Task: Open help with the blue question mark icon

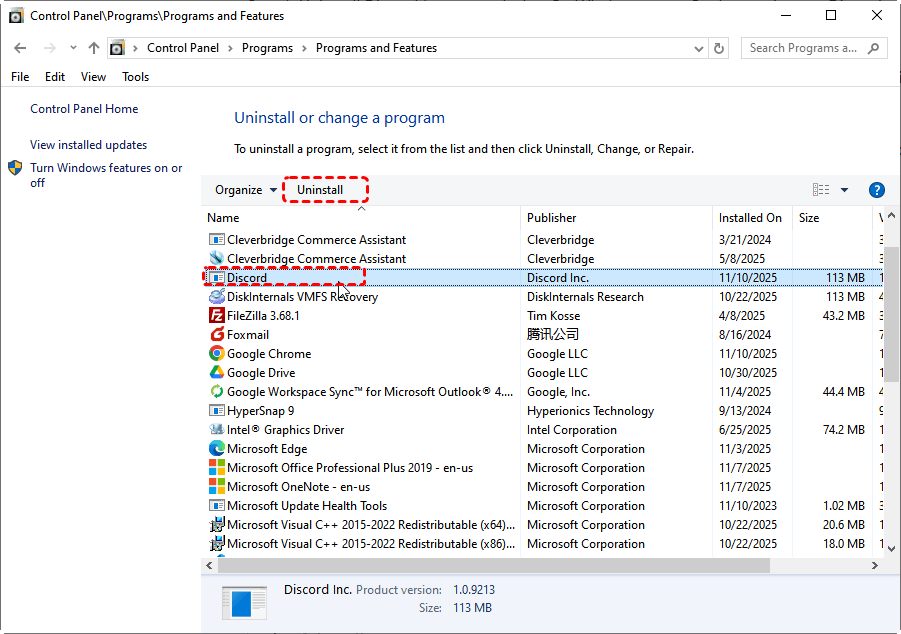Action: click(877, 190)
